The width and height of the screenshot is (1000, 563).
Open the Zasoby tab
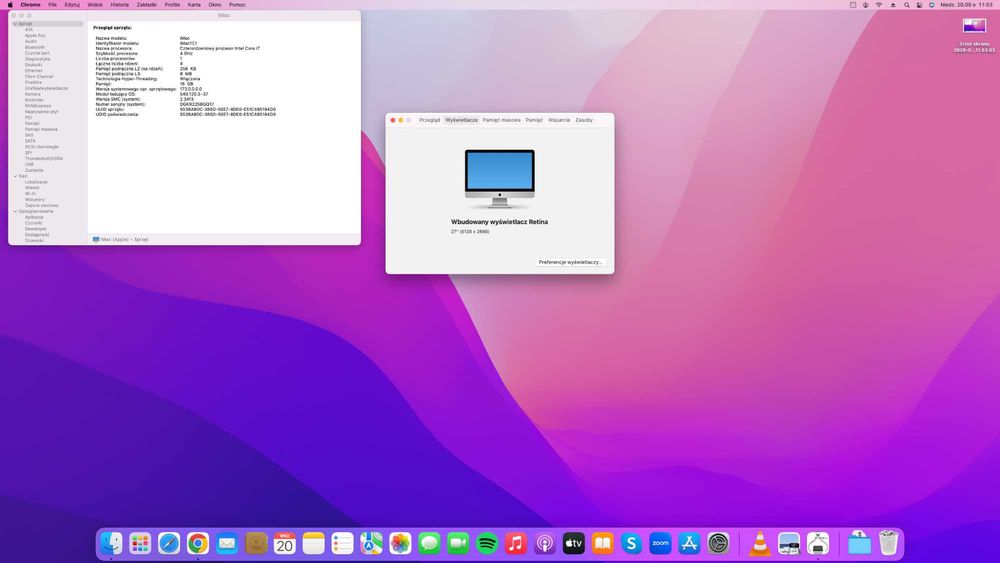584,120
